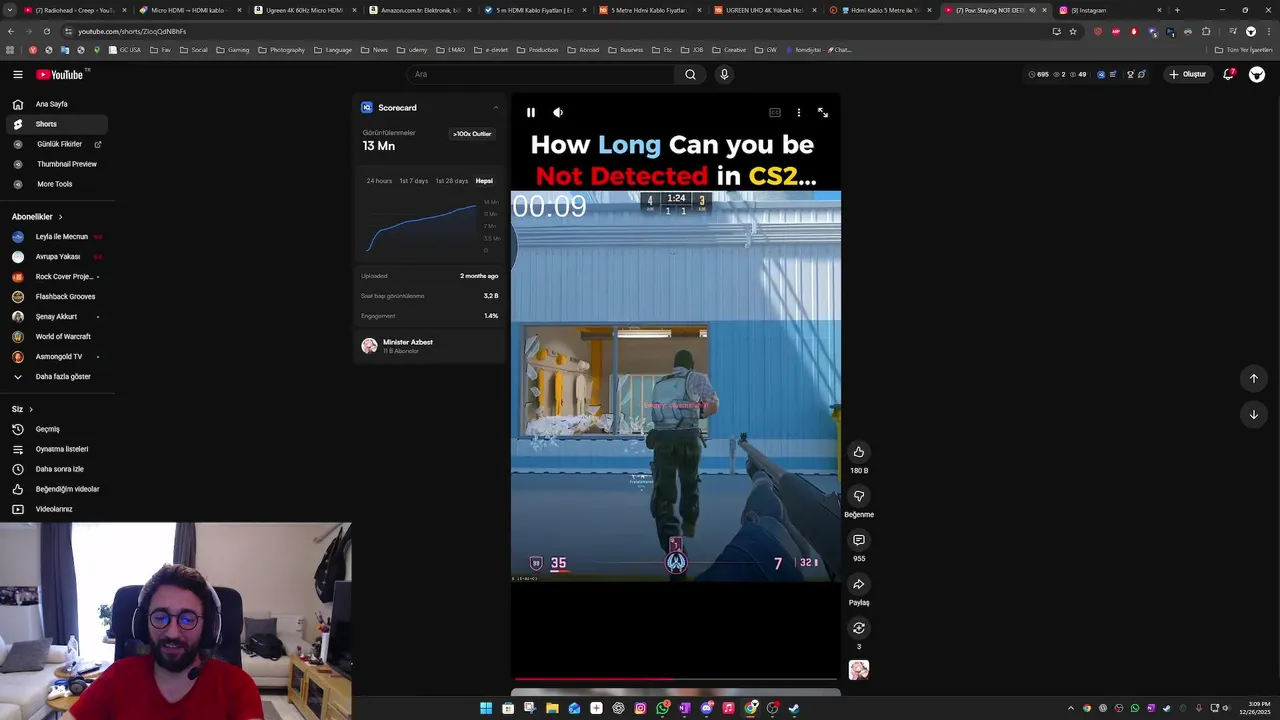
Task: Open WhatsApp from the taskbar
Action: (662, 708)
